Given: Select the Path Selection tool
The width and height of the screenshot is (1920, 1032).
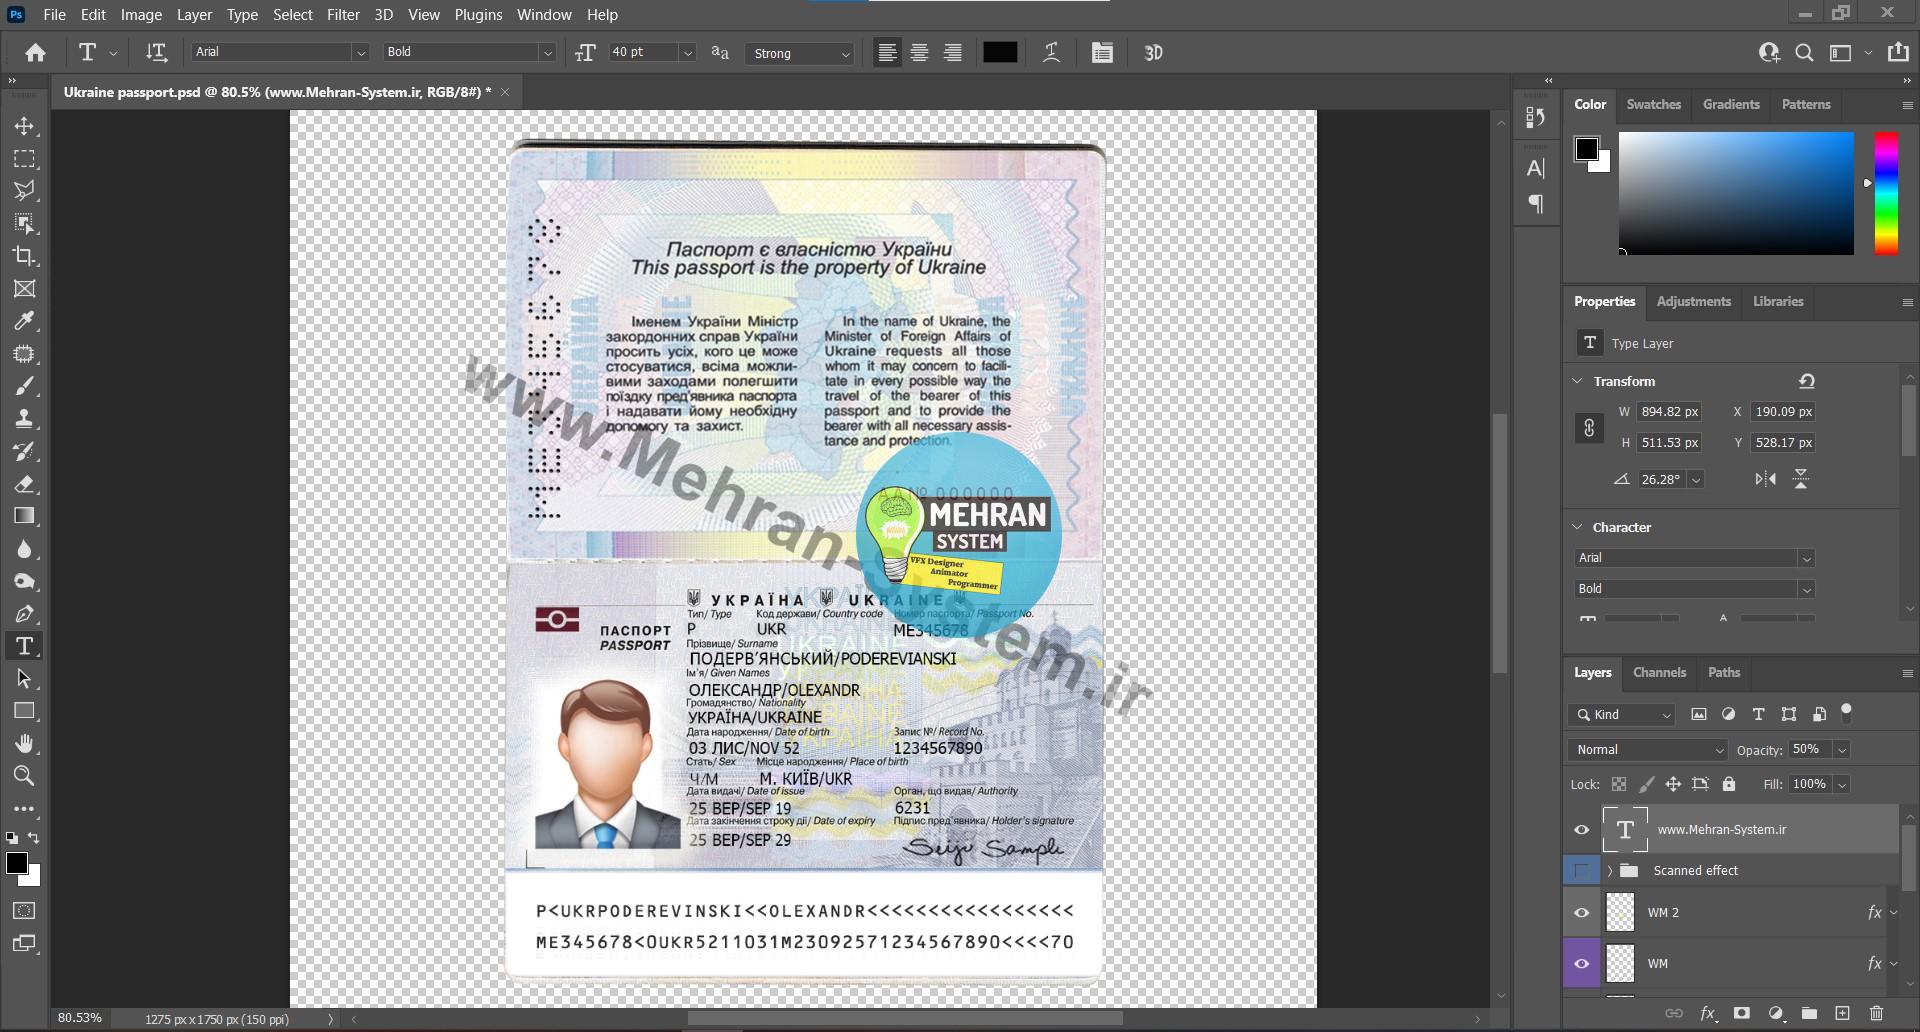Looking at the screenshot, I should coord(24,679).
